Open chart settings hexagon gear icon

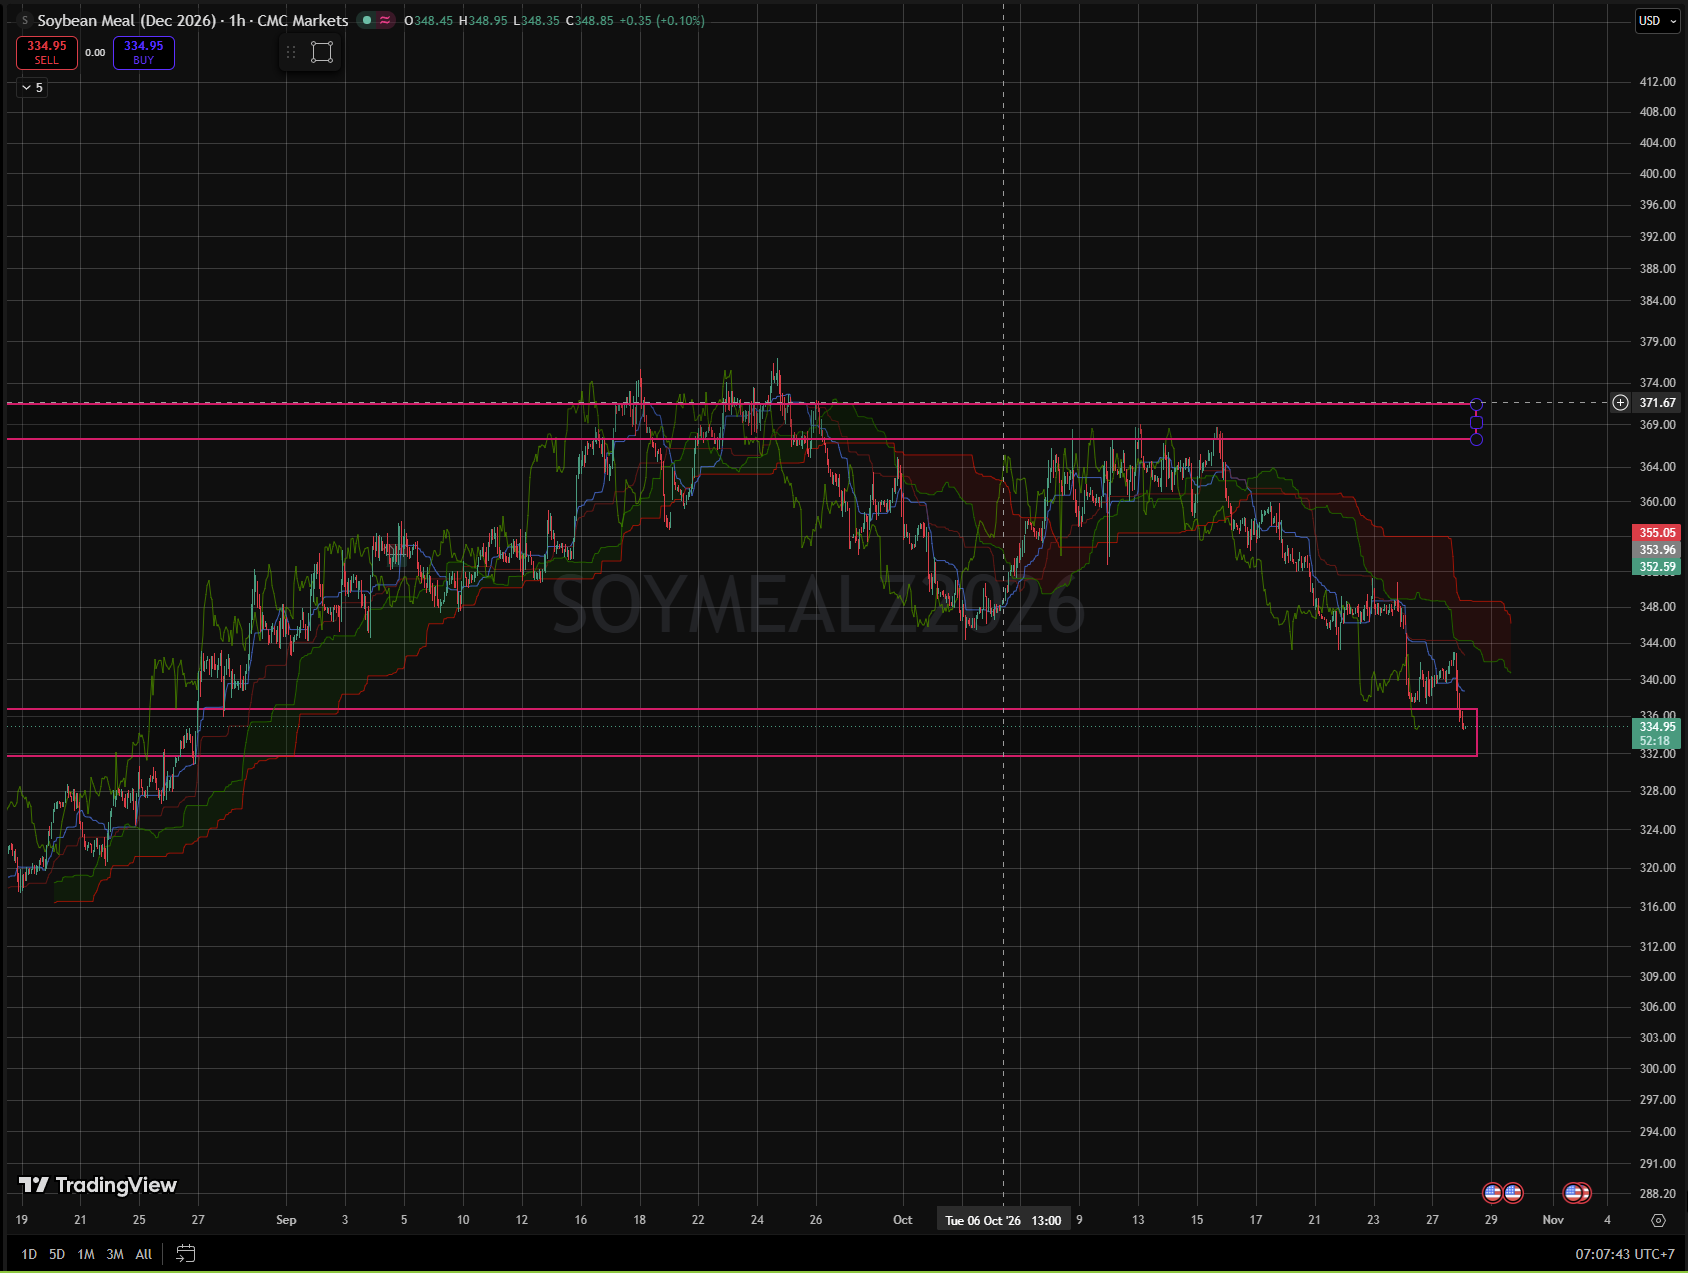point(1658,1220)
